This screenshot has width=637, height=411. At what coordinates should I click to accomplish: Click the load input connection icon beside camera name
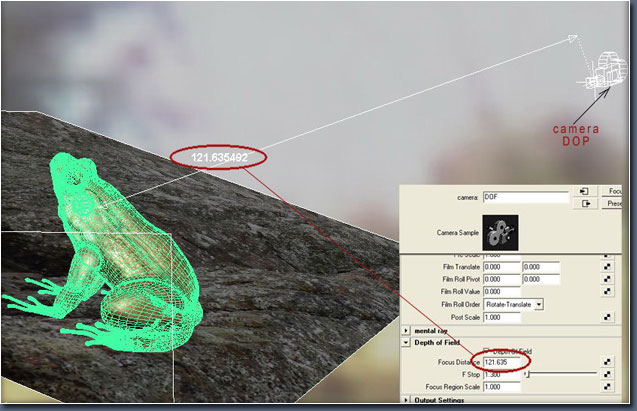(583, 191)
